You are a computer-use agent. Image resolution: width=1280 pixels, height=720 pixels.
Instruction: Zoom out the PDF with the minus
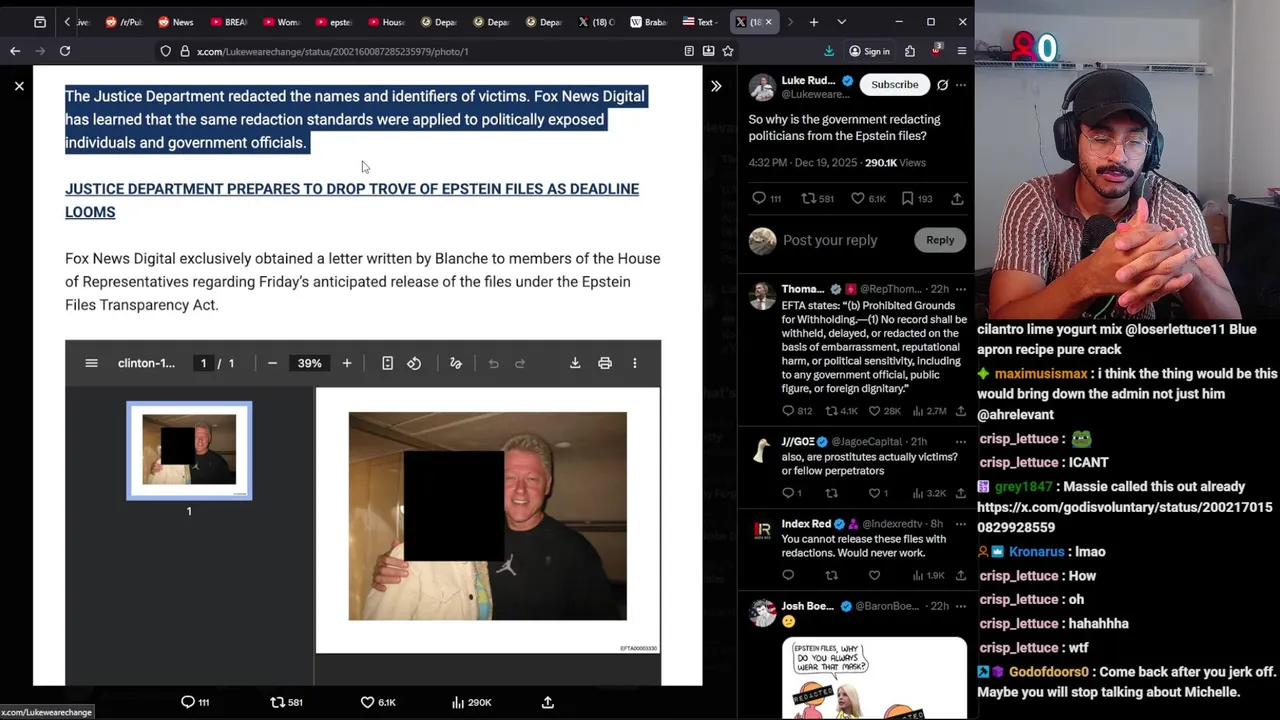click(272, 363)
